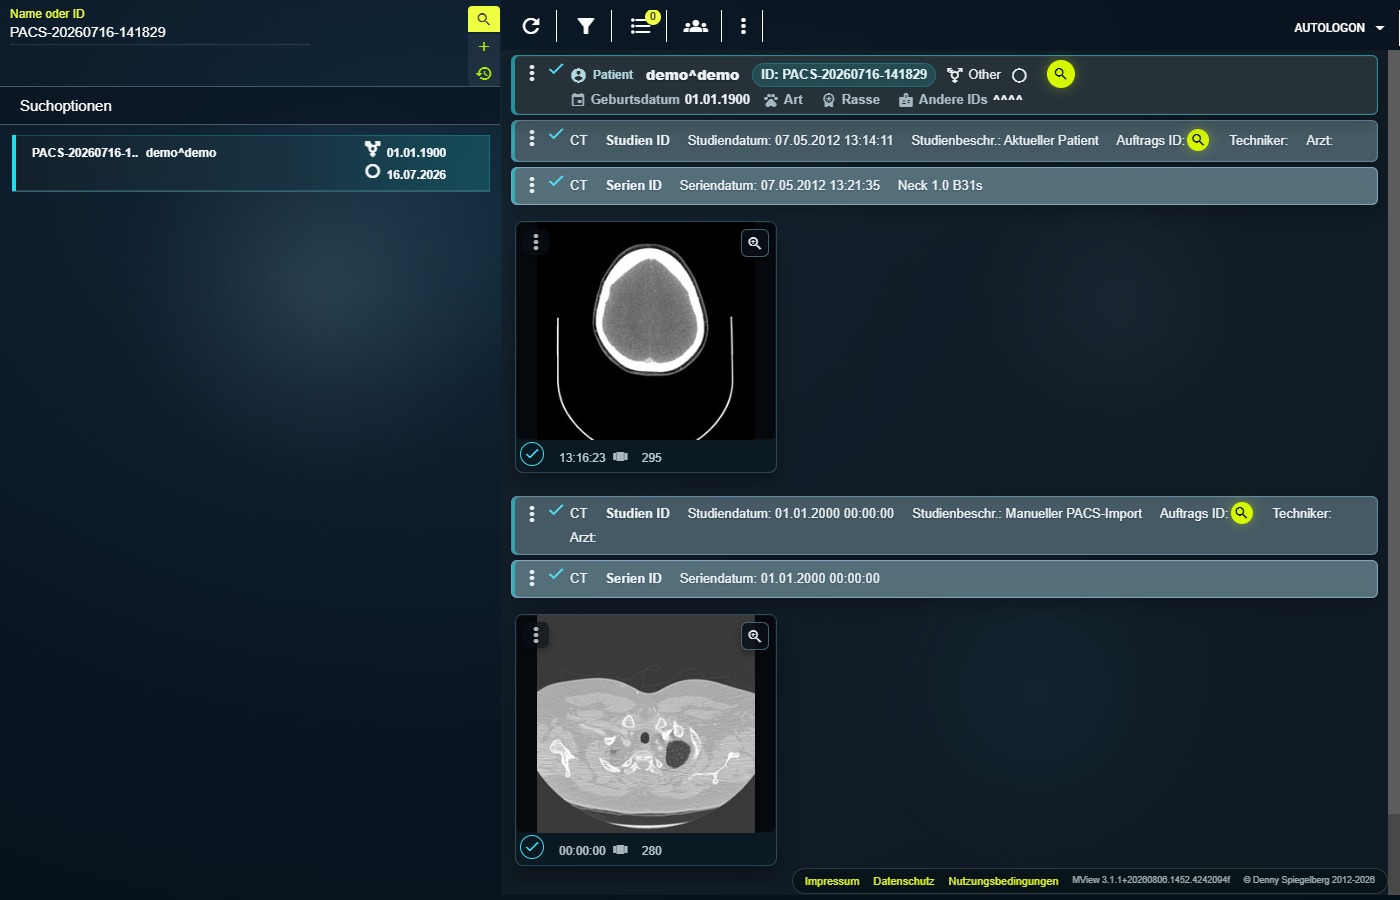Screen dimensions: 1400x900
Task: Click the plus icon below the search button
Action: tap(483, 46)
